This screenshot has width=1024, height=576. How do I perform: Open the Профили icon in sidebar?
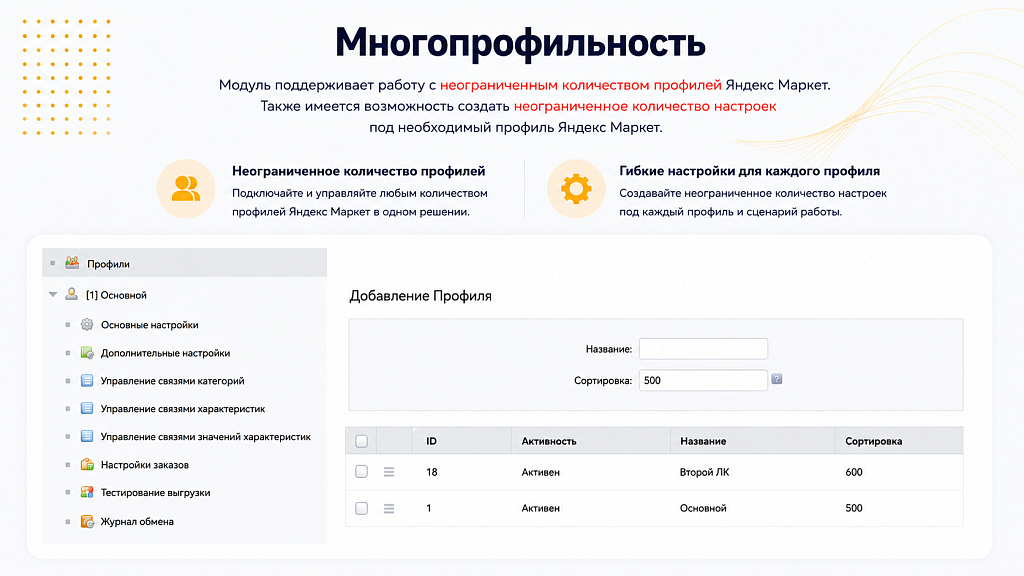point(72,263)
